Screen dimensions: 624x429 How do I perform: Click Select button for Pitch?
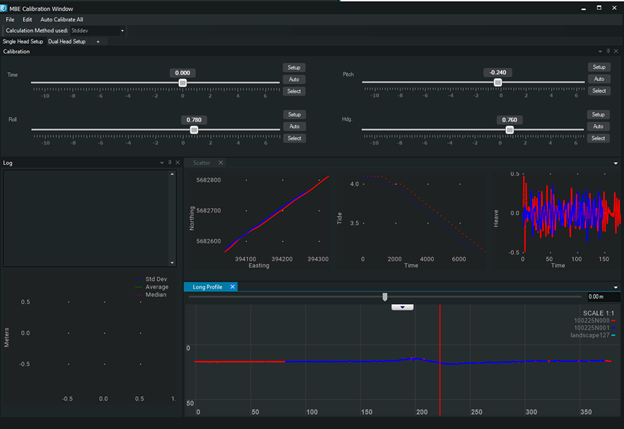(599, 91)
